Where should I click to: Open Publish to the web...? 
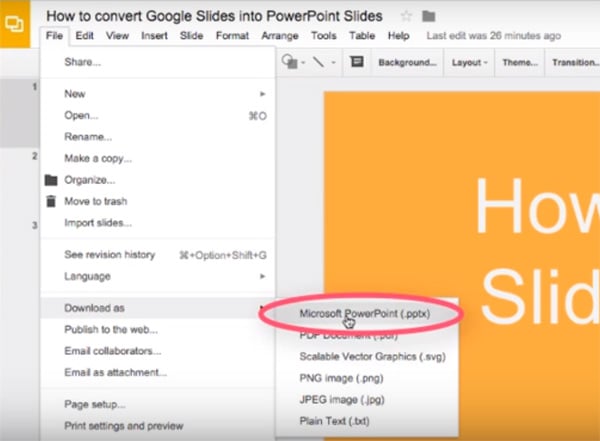(112, 329)
